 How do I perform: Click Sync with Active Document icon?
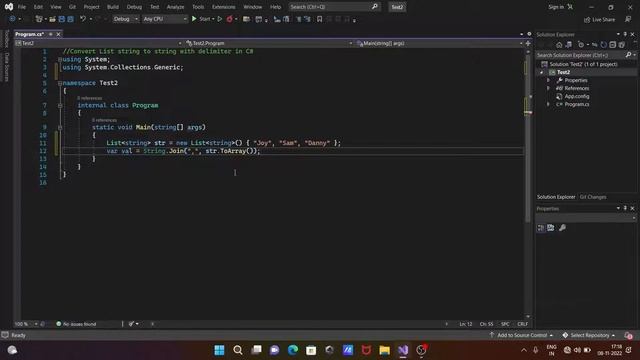pos(595,44)
